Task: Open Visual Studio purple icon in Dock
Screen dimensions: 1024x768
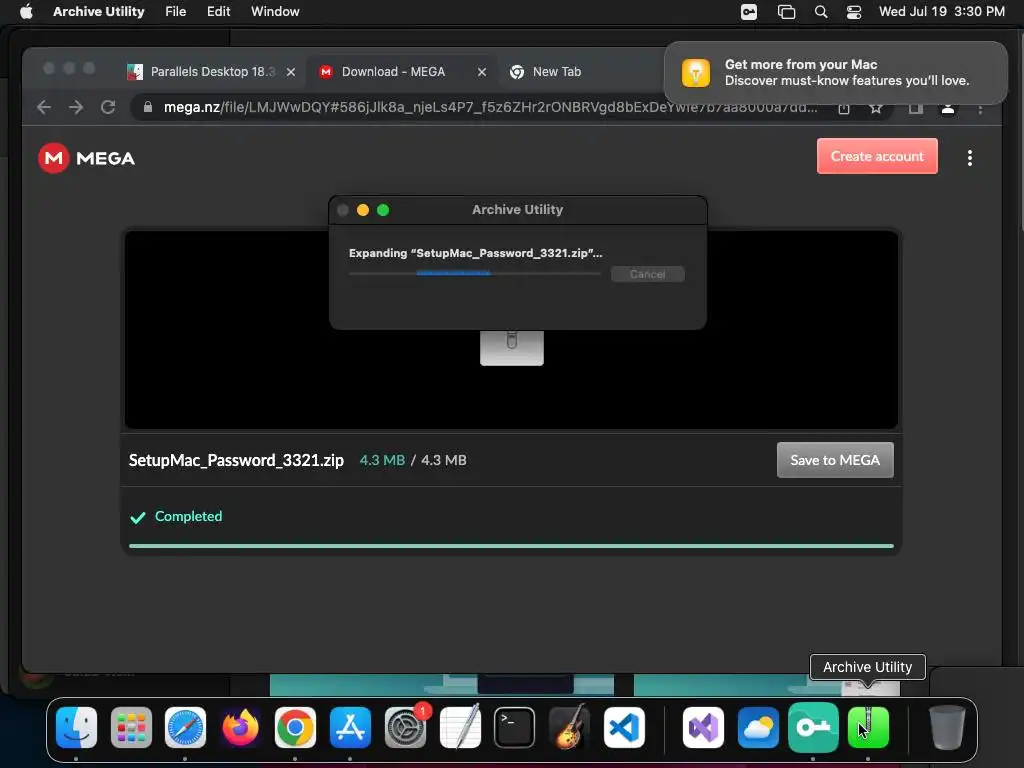Action: click(703, 727)
